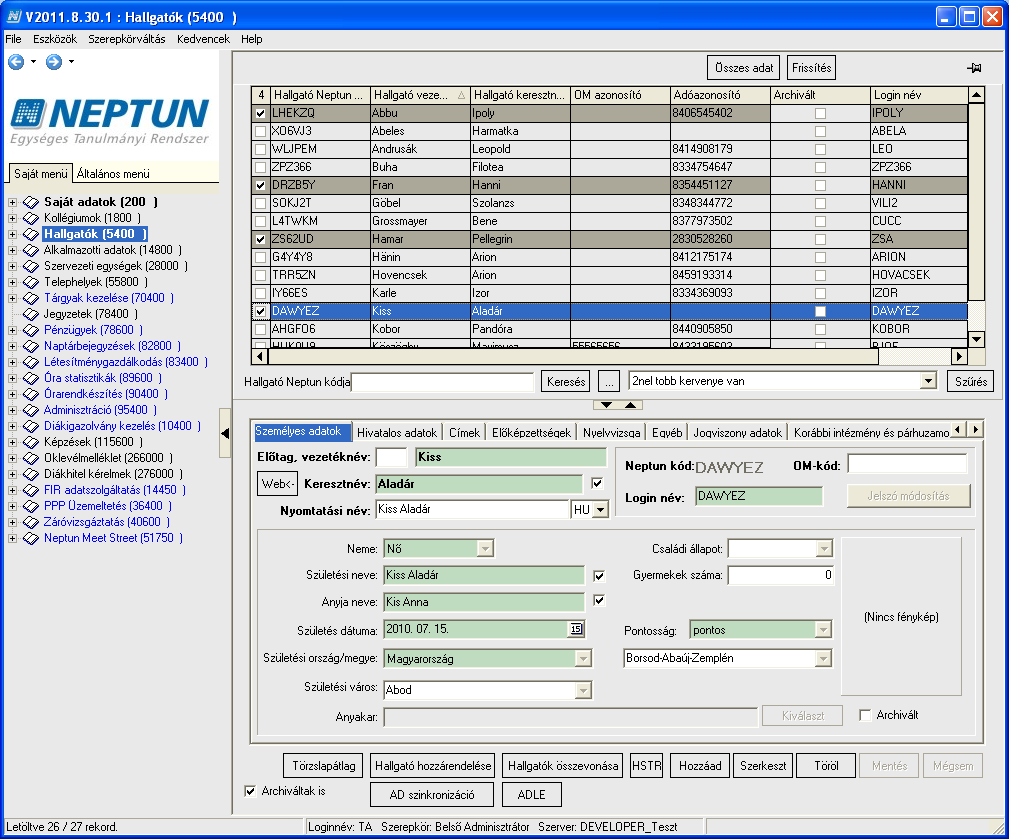1009x839 pixels.
Task: Click the OM-kód input field
Action: (907, 464)
